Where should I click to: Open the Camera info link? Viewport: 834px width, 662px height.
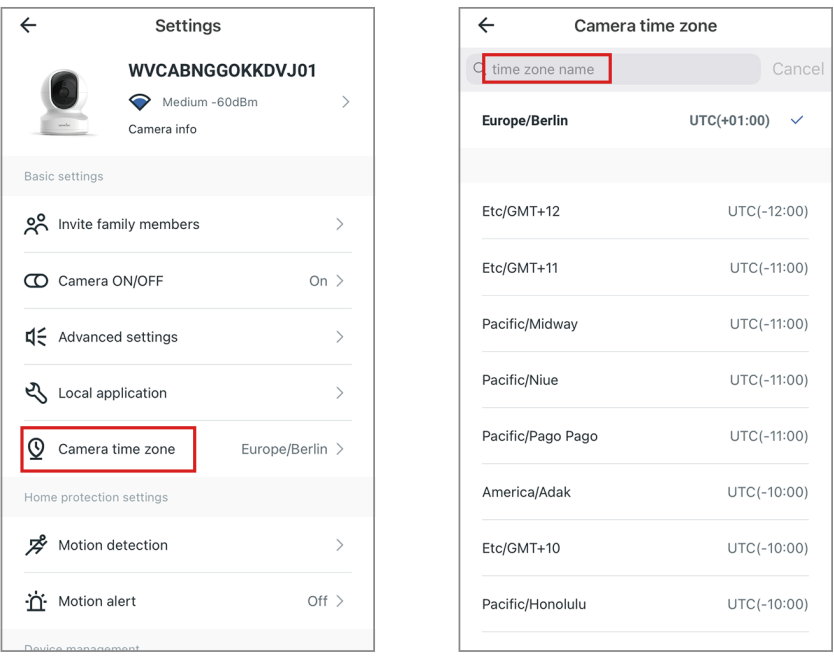pos(162,129)
